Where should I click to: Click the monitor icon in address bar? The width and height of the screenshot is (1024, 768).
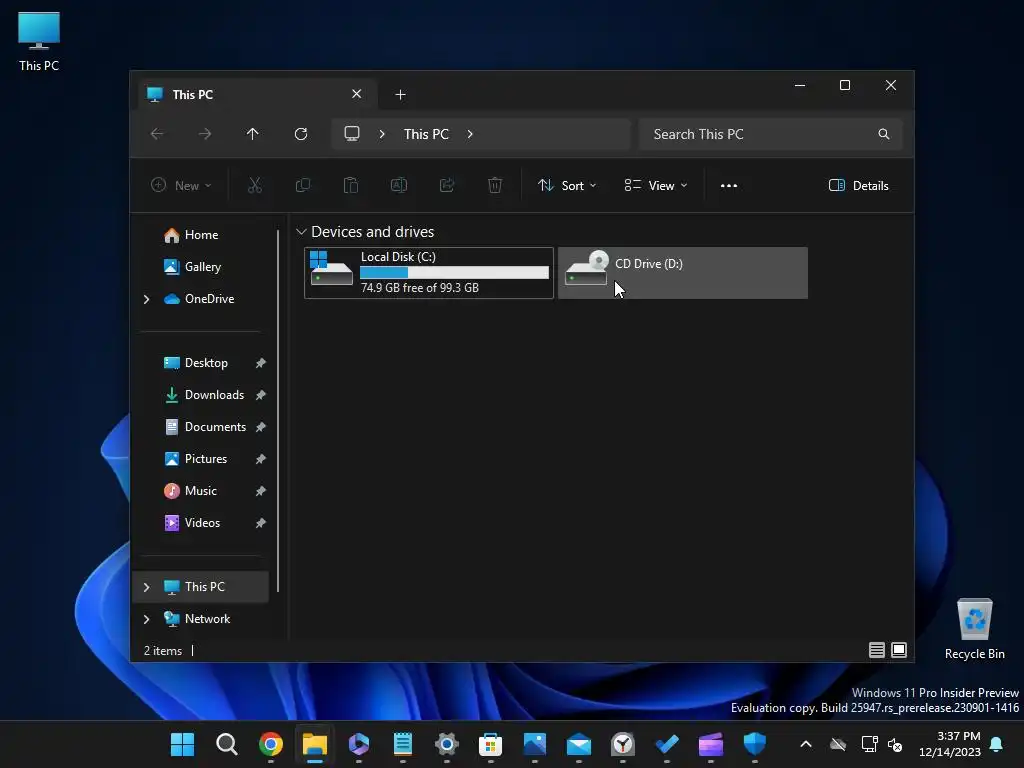(352, 134)
